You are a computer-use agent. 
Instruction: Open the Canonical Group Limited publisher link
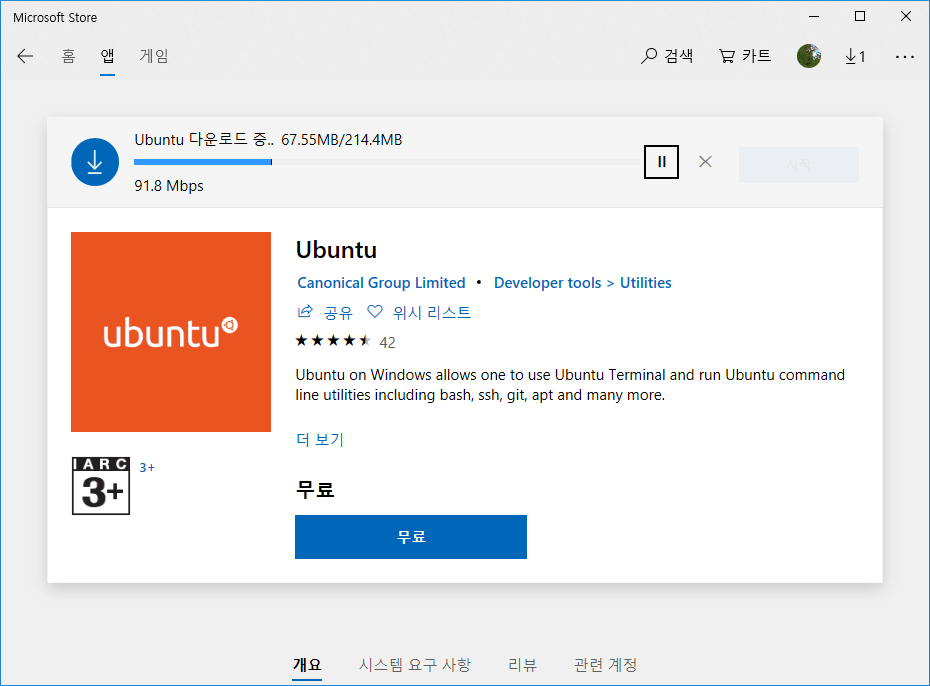click(x=381, y=283)
